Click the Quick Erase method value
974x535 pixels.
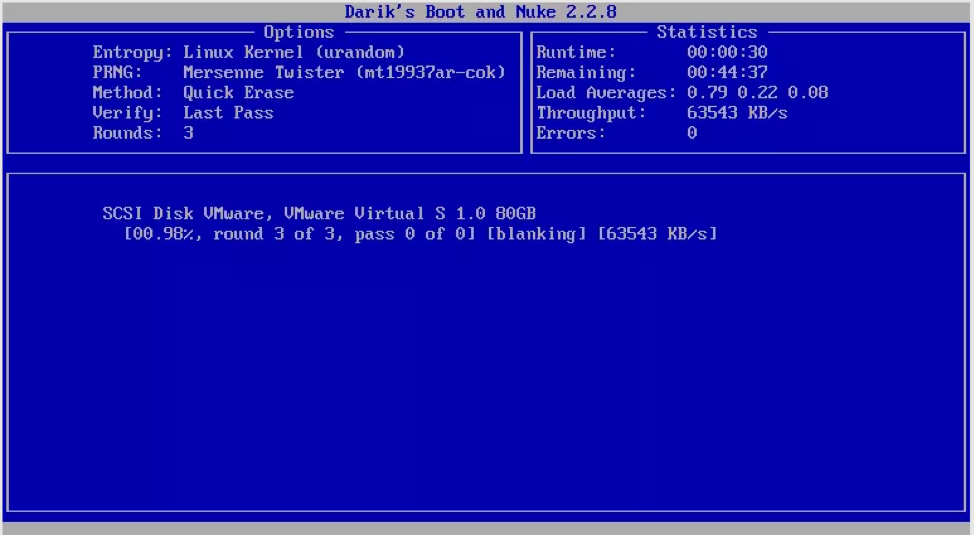pos(239,93)
